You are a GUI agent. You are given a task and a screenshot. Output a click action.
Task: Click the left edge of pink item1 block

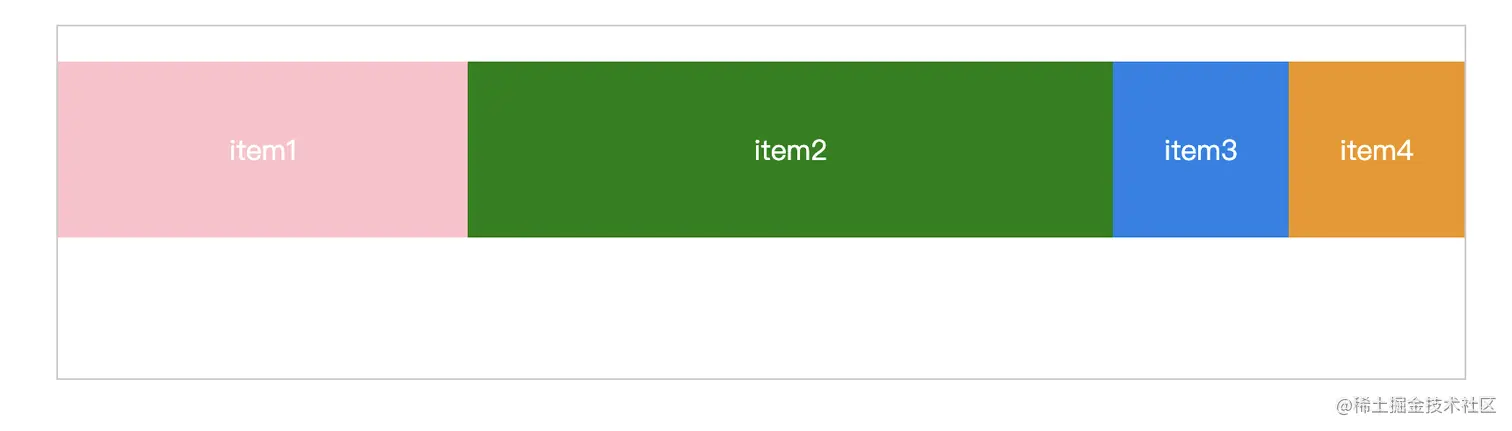click(62, 150)
